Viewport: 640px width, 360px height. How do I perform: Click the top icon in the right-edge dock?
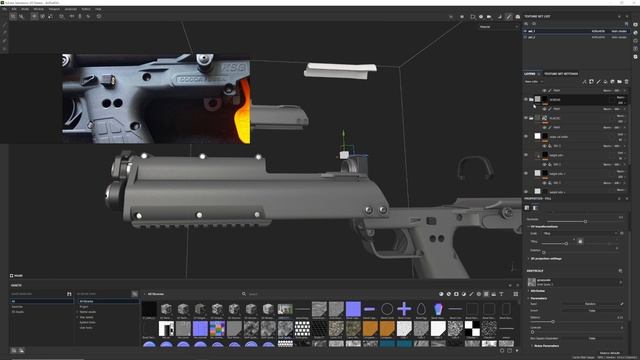636,24
